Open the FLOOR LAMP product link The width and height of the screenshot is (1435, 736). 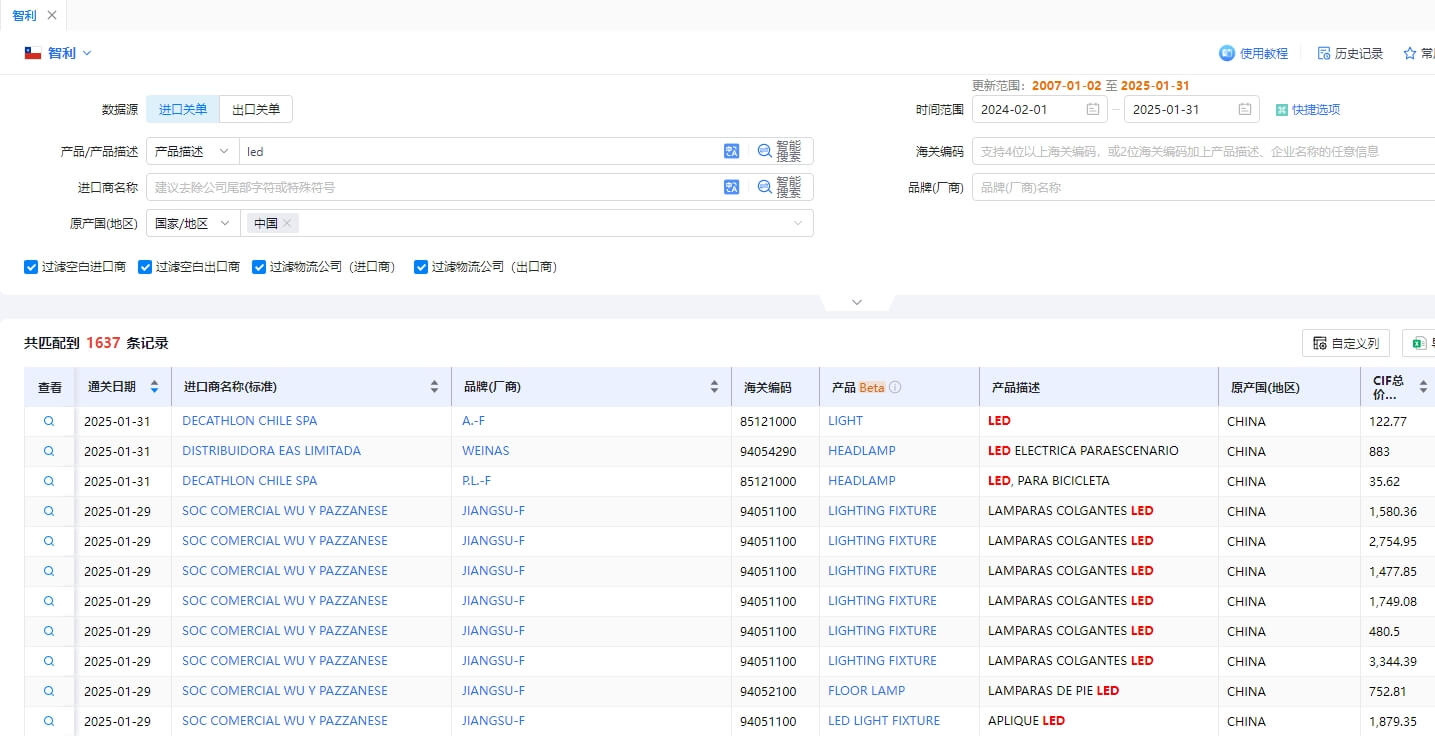pyautogui.click(x=867, y=691)
